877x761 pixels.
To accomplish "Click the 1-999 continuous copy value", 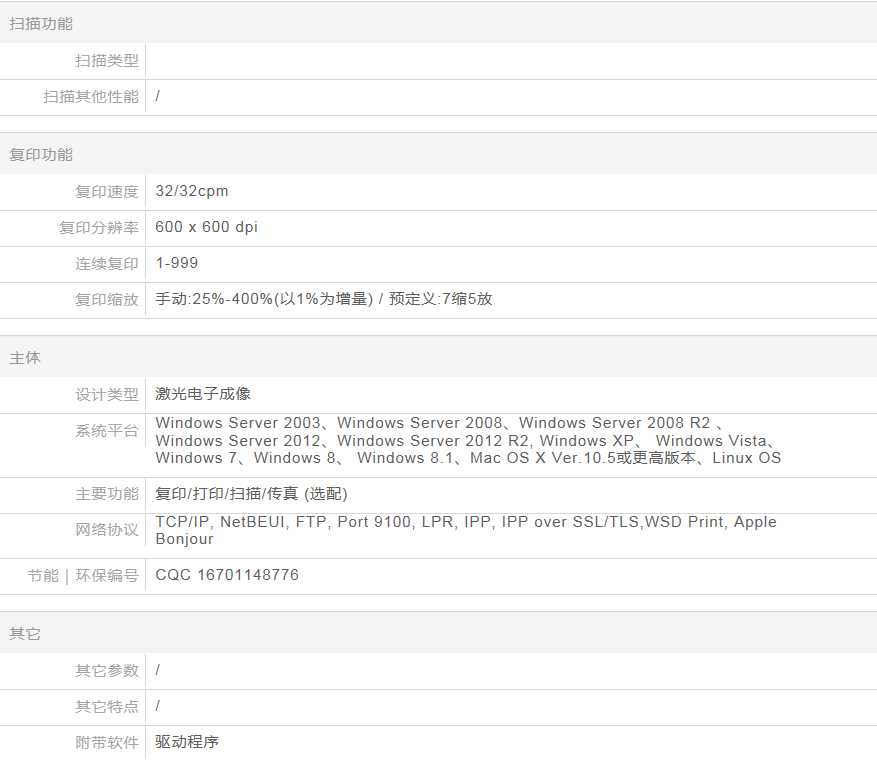I will [x=177, y=263].
